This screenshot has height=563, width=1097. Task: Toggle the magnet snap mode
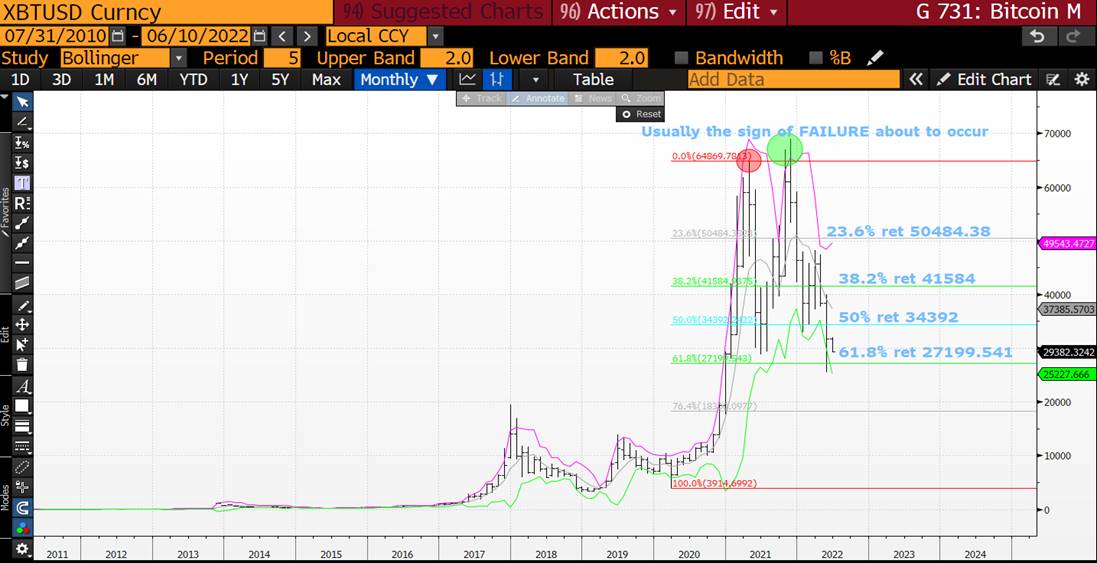22,508
